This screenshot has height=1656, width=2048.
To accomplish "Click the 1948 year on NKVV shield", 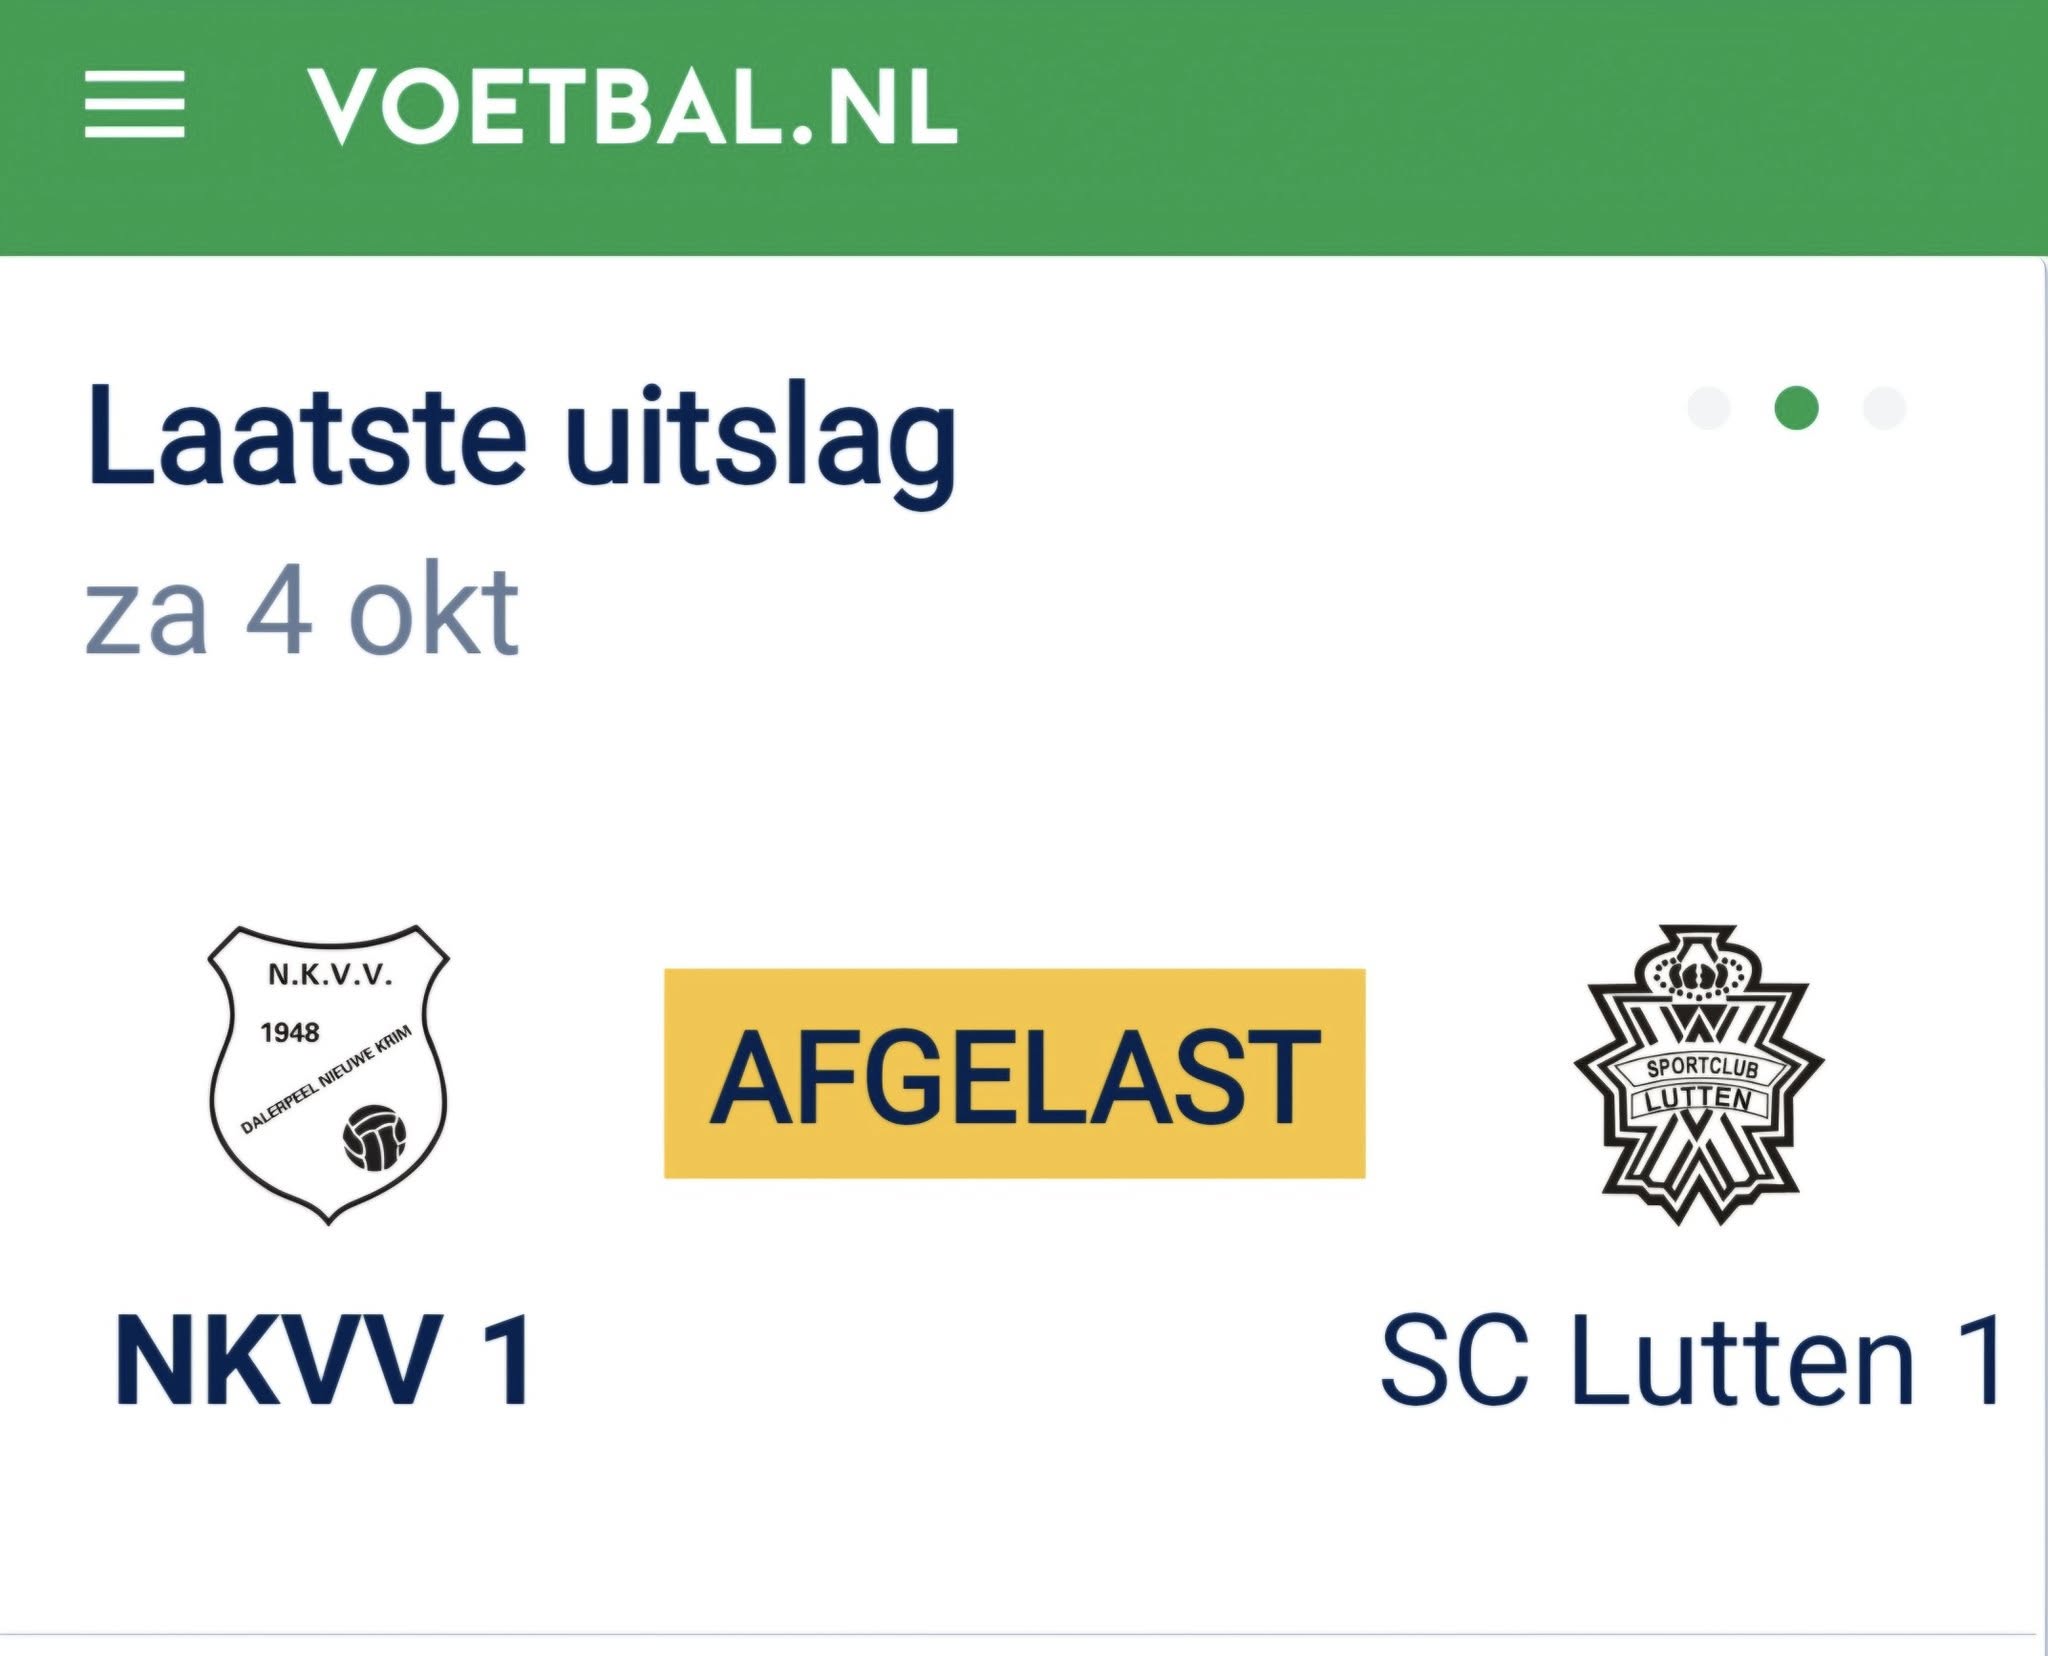I will point(290,1031).
